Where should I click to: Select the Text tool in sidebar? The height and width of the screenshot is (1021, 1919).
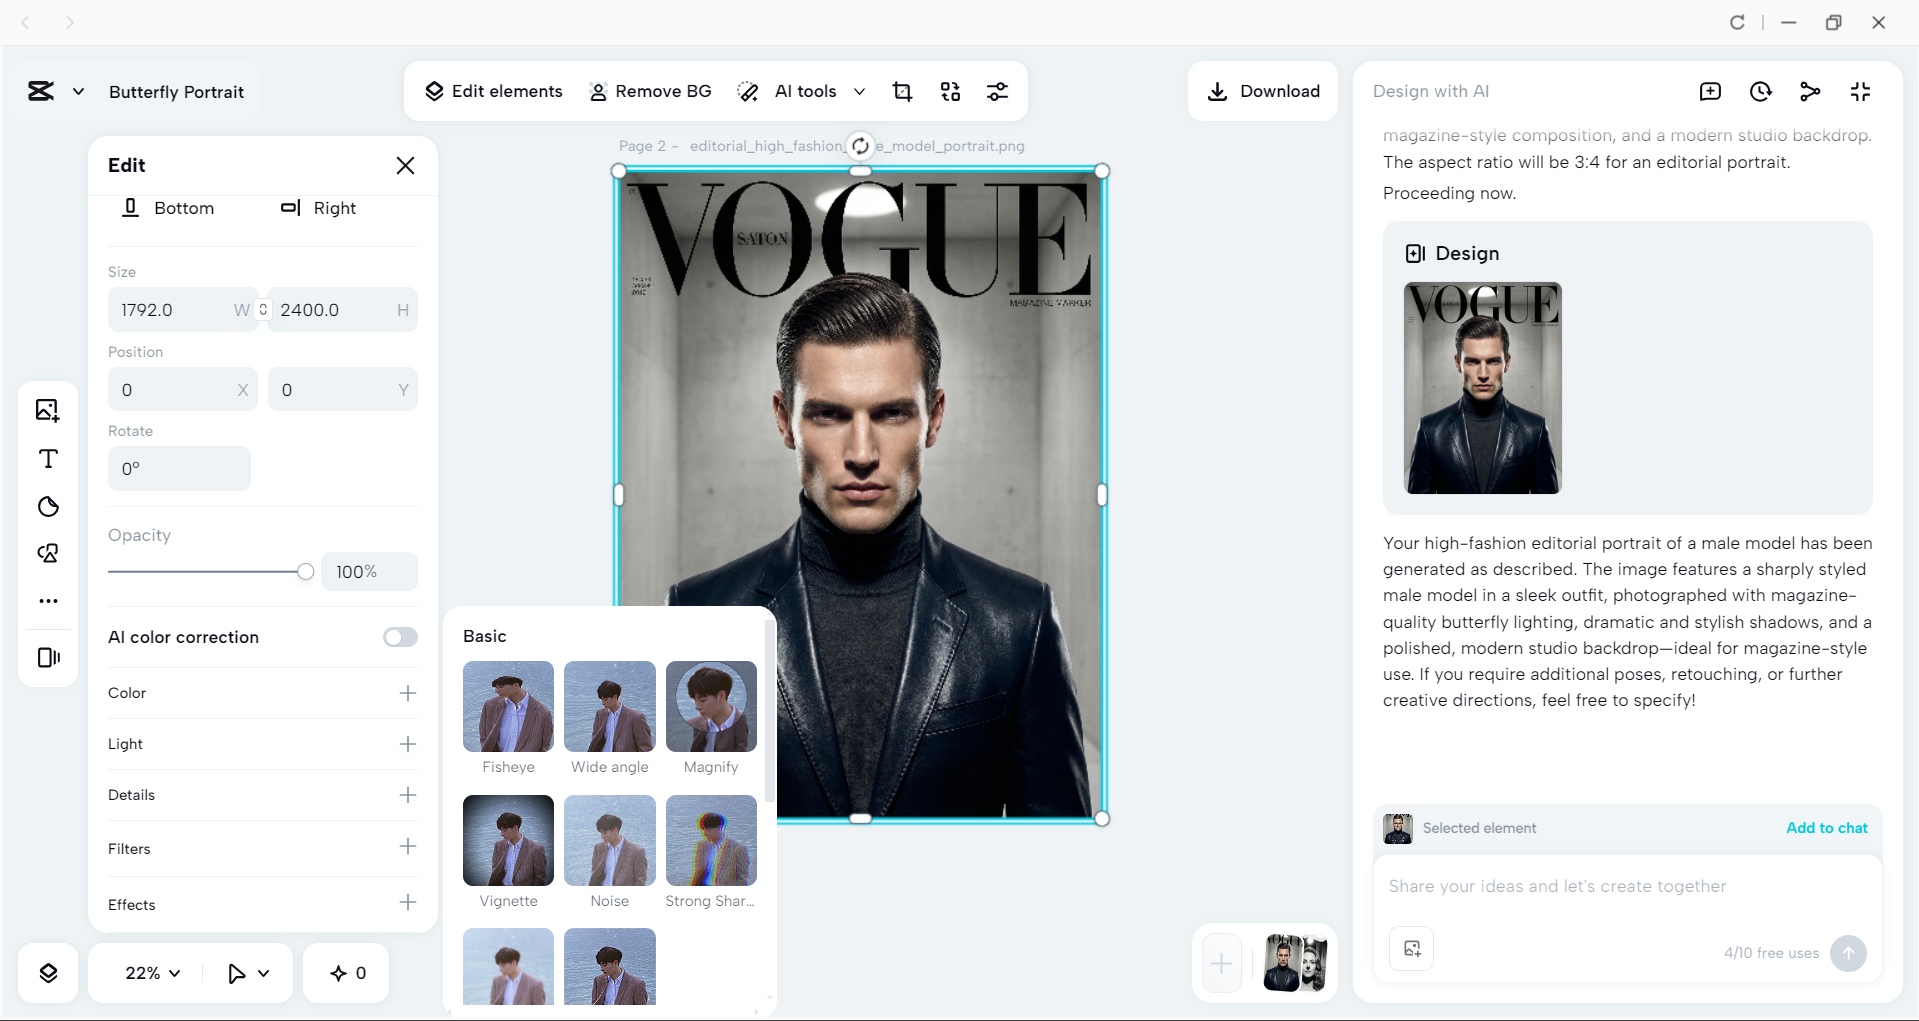click(x=48, y=459)
